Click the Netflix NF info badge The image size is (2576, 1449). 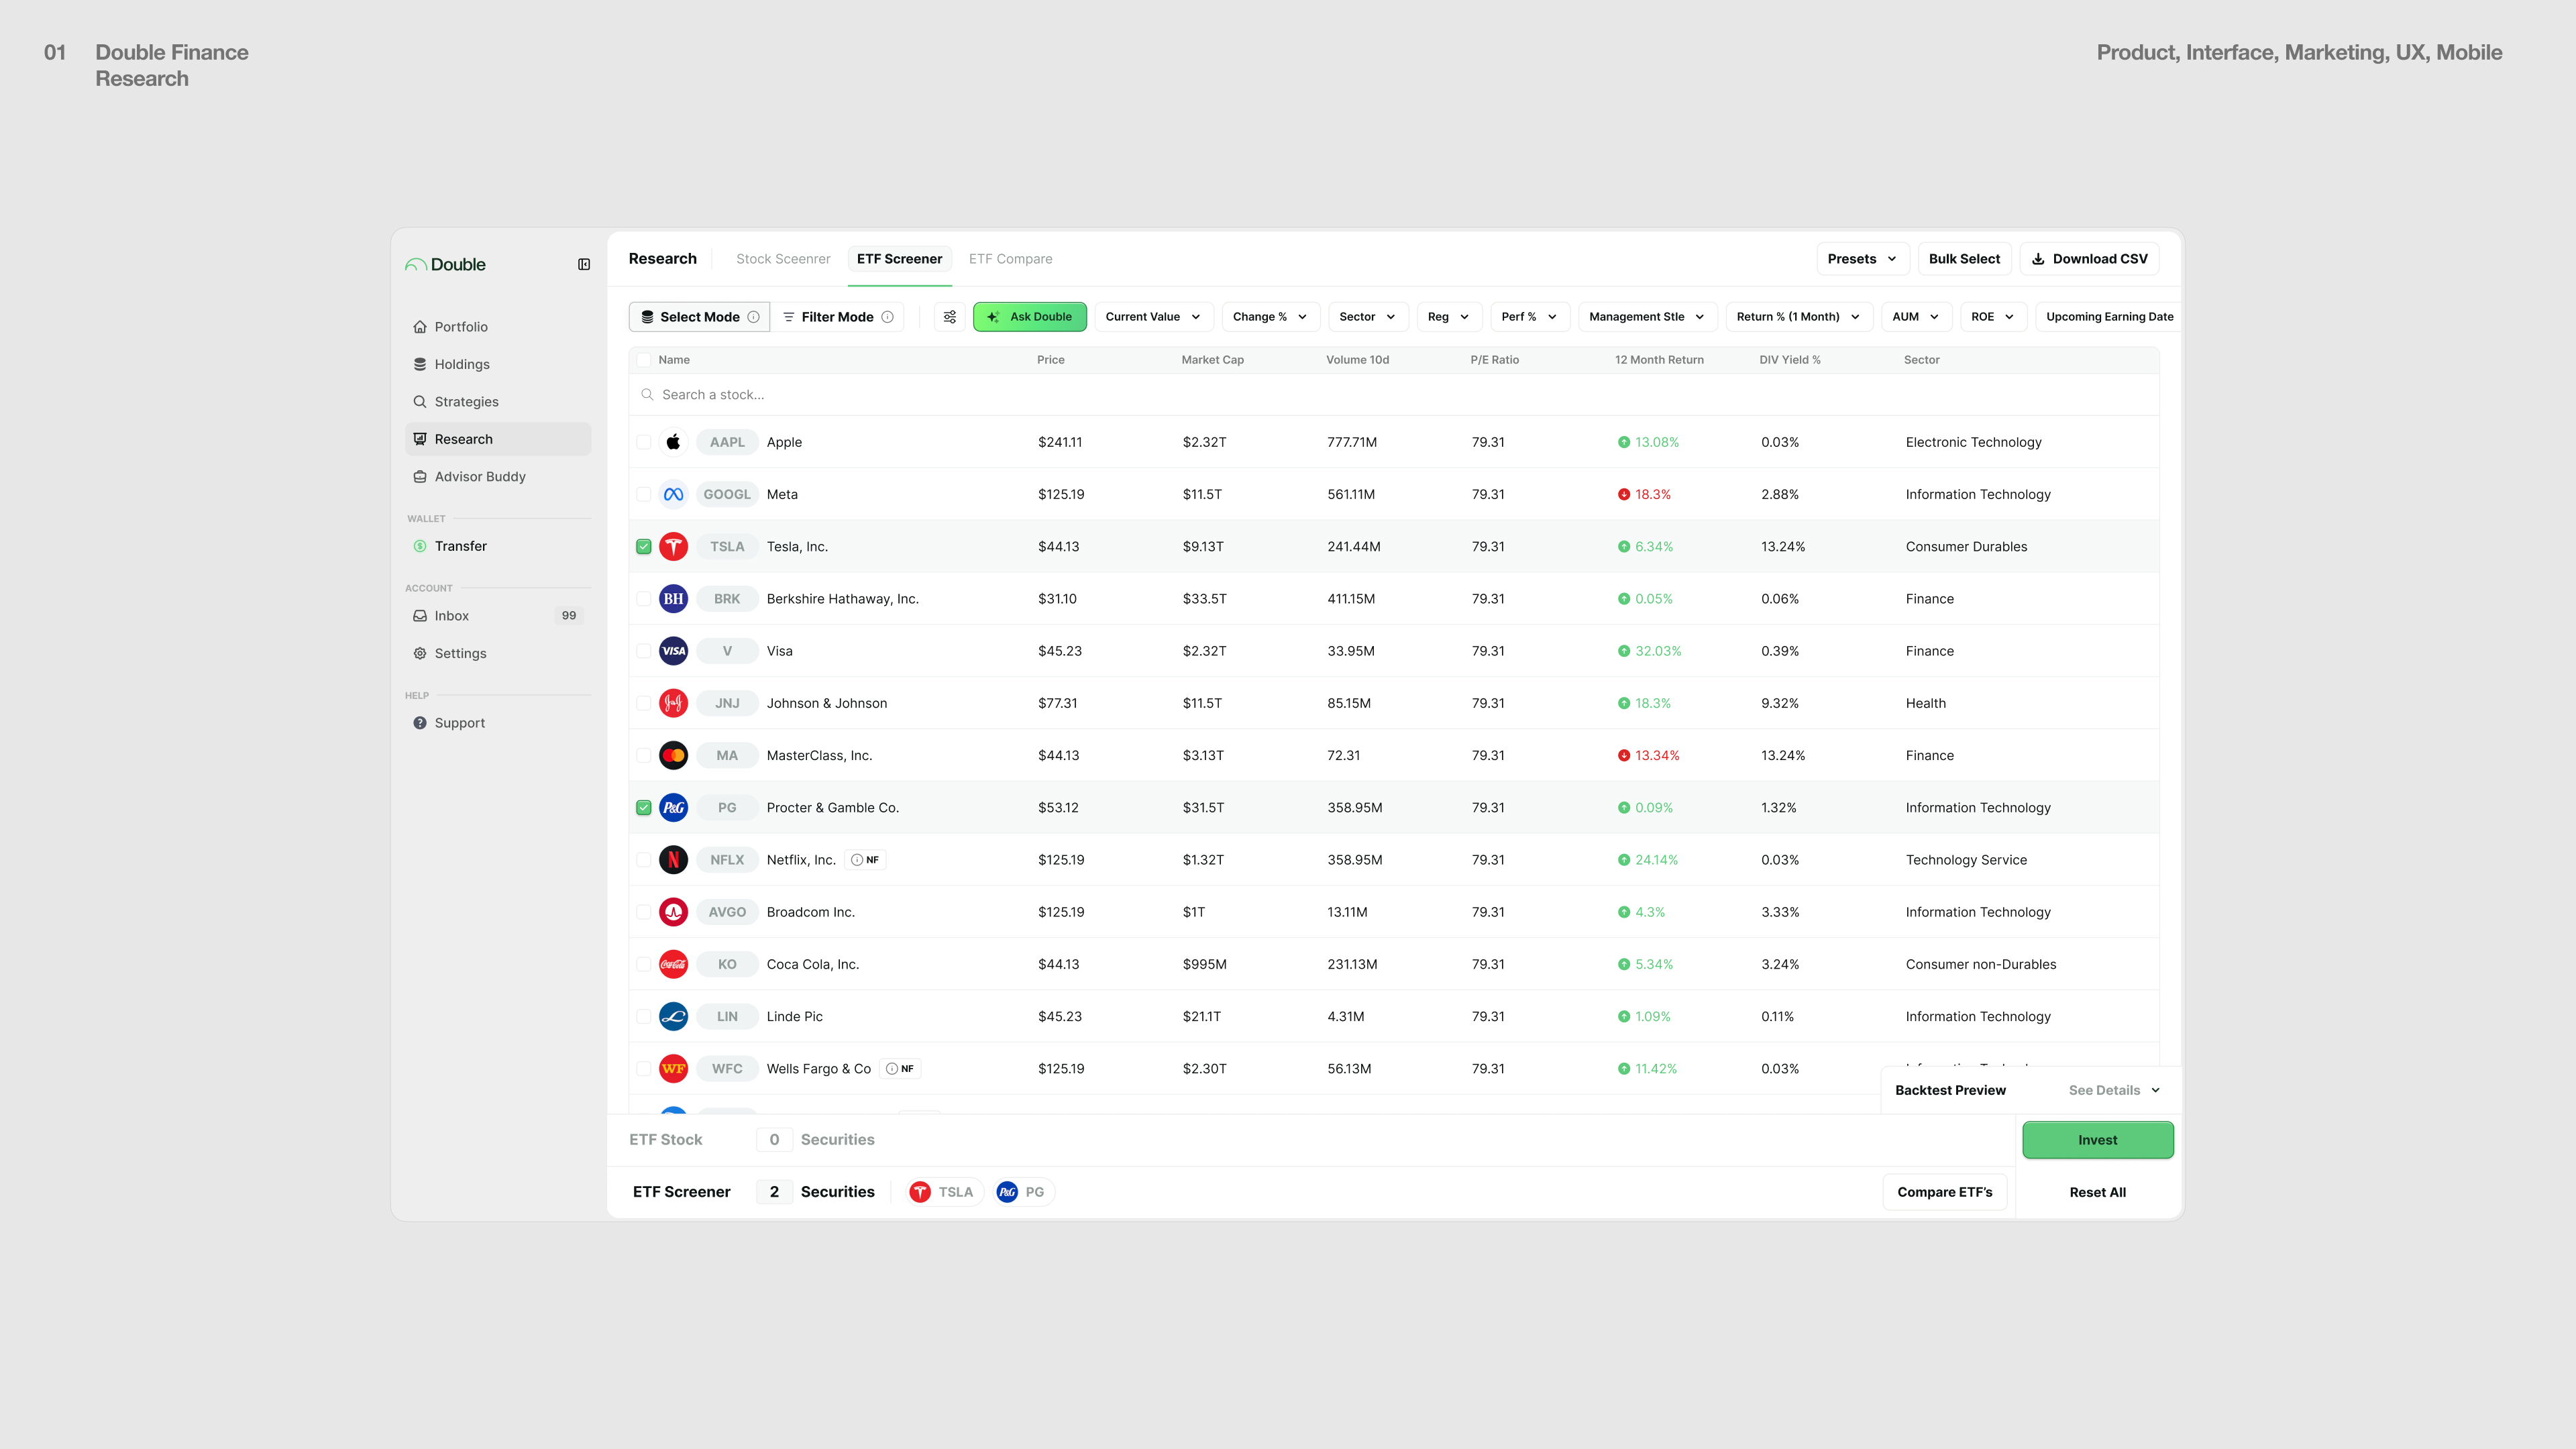(x=866, y=860)
